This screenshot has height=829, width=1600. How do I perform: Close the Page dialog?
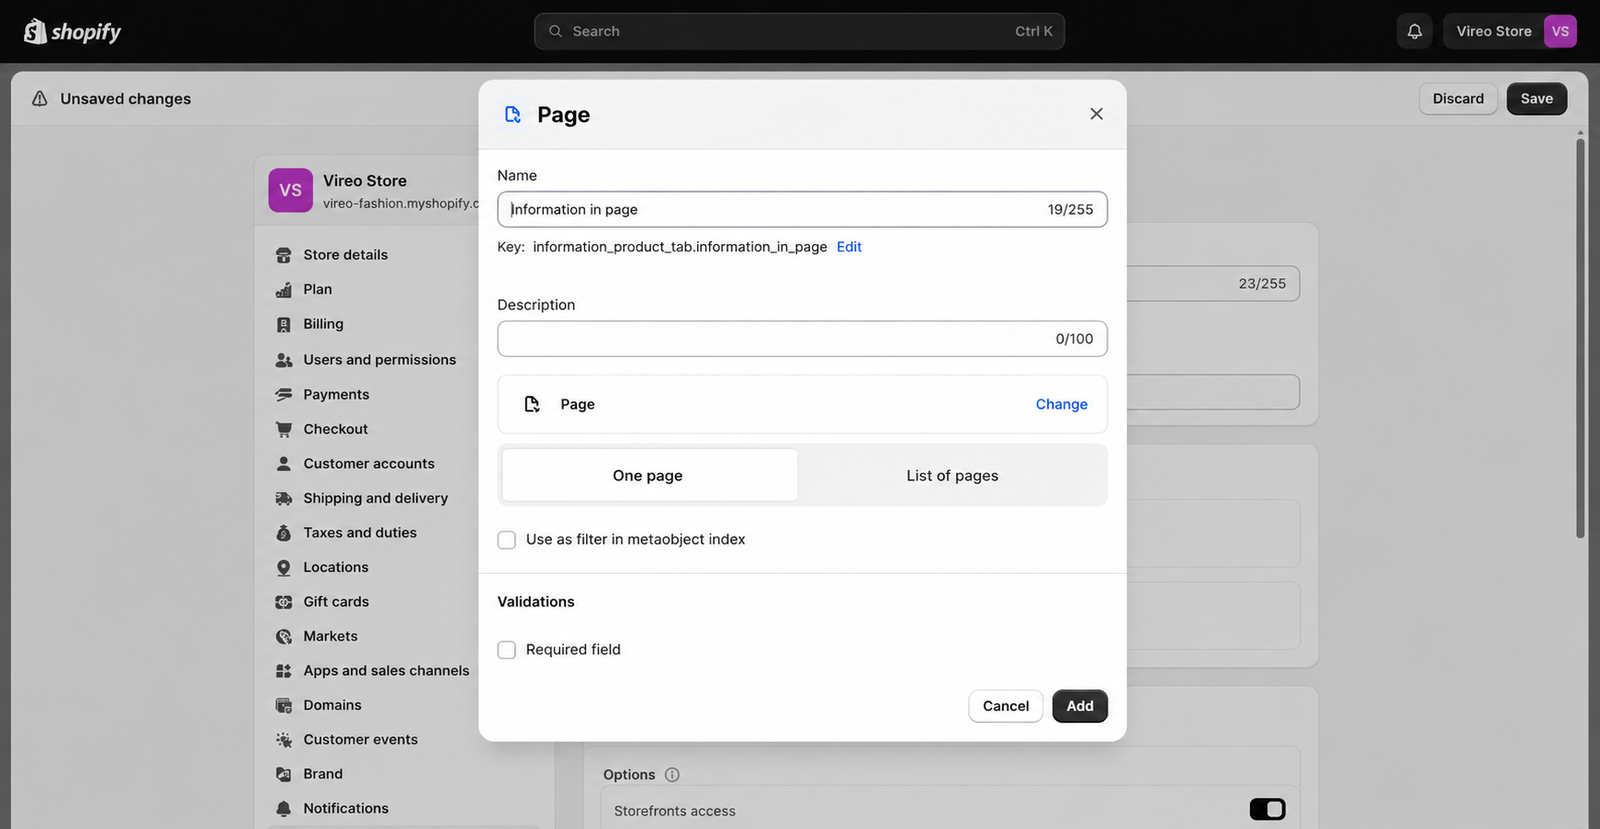(1096, 114)
